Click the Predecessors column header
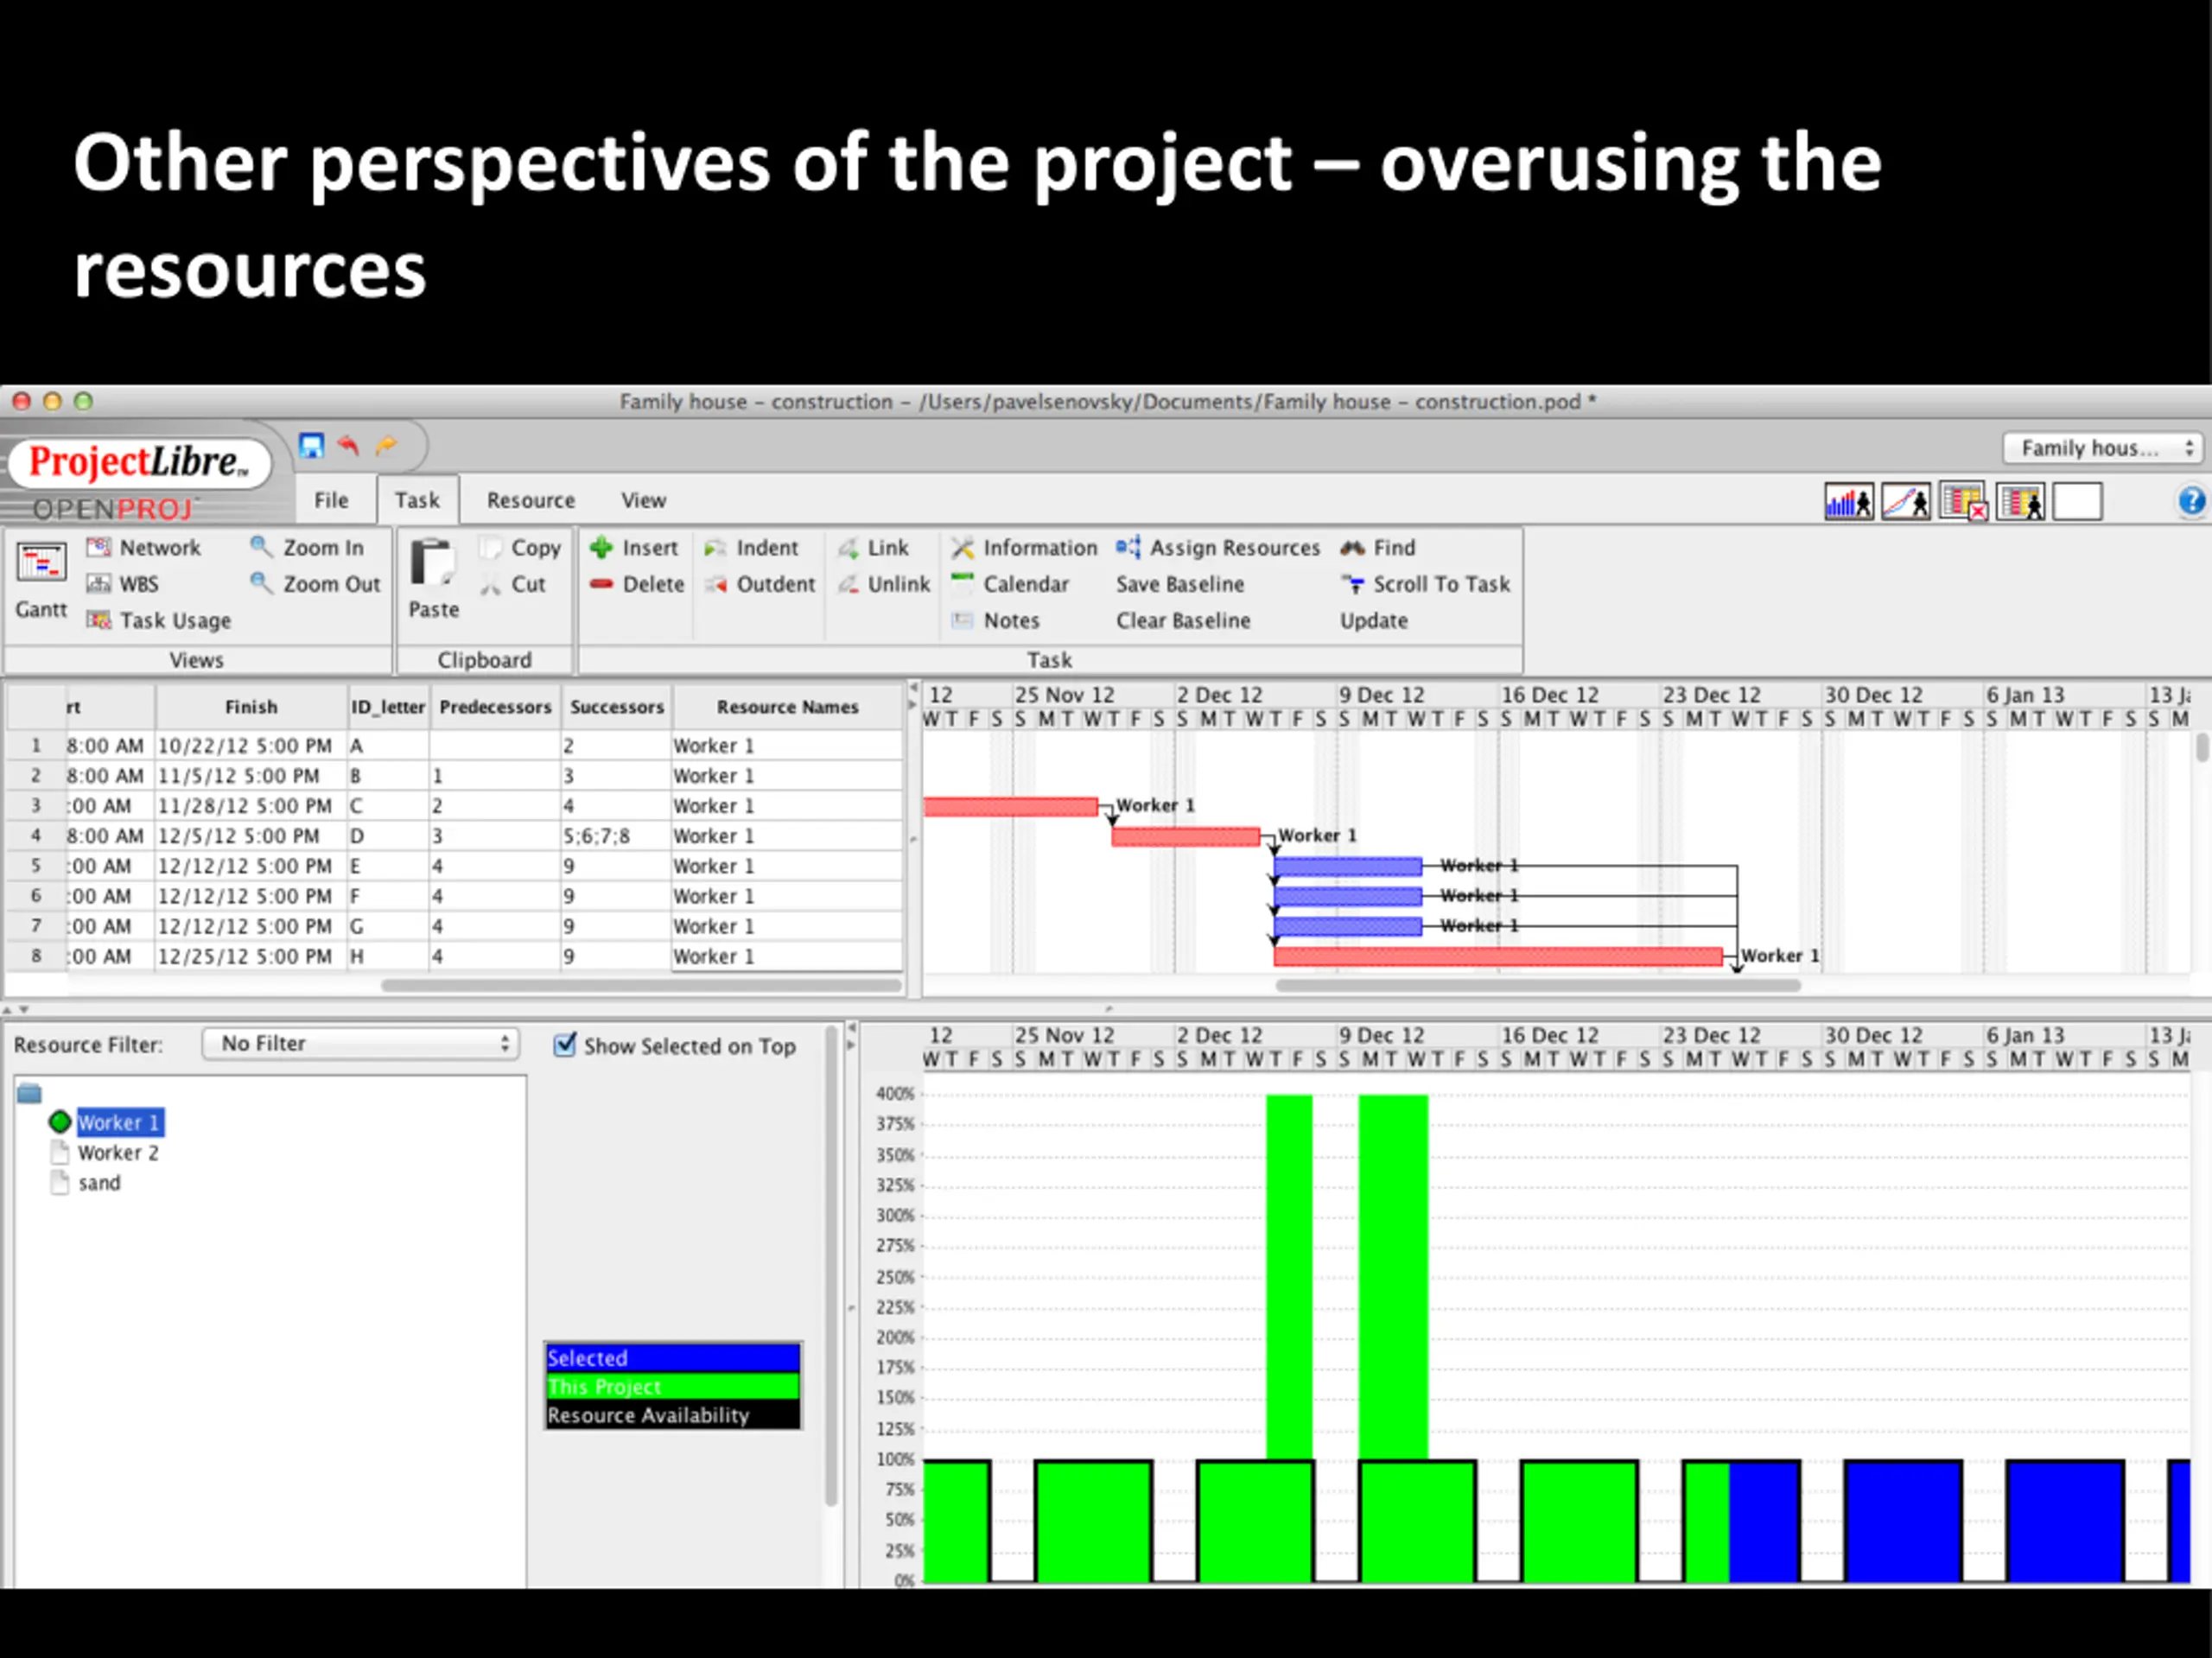This screenshot has width=2212, height=1658. click(x=495, y=707)
